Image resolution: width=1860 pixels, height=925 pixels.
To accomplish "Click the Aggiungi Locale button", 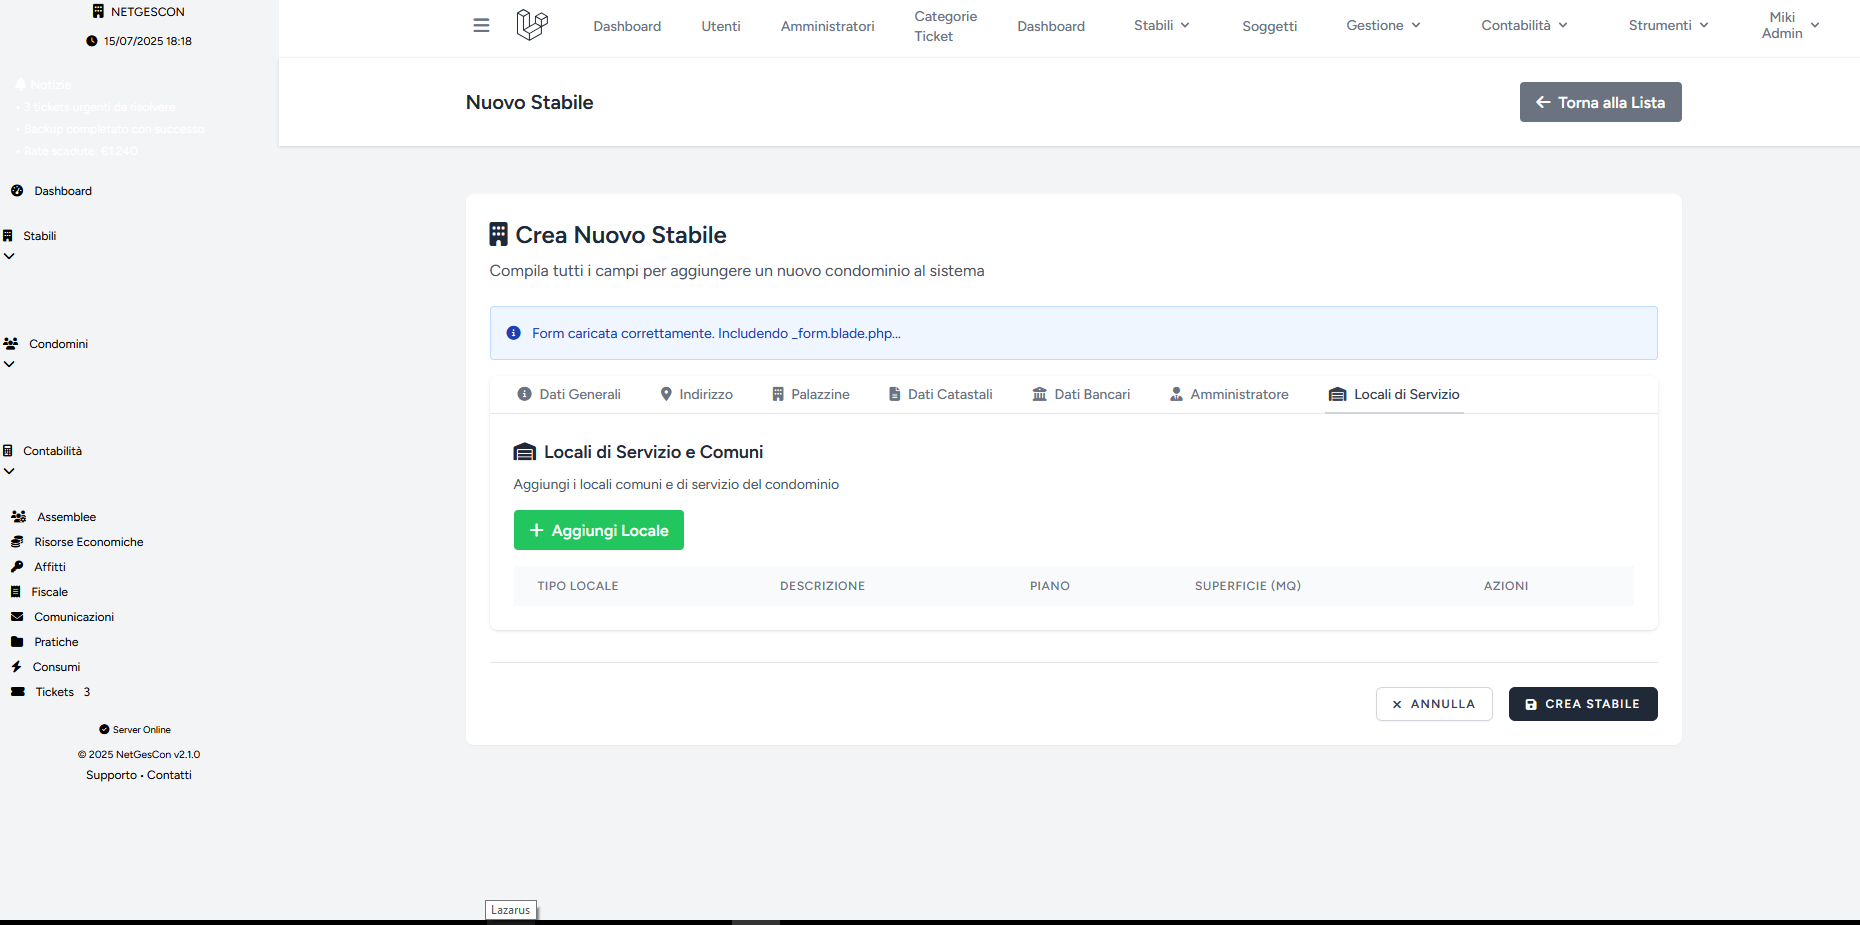I will [x=599, y=530].
